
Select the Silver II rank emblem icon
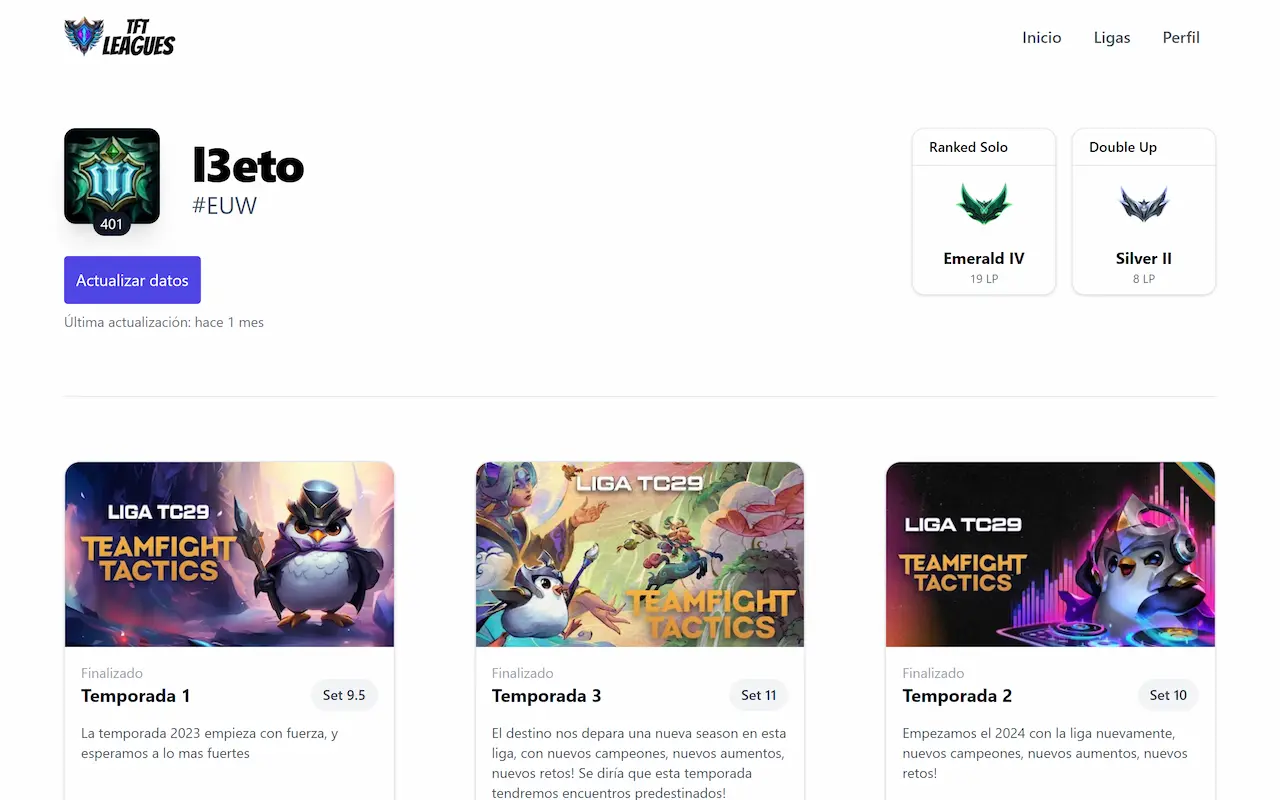[x=1143, y=204]
